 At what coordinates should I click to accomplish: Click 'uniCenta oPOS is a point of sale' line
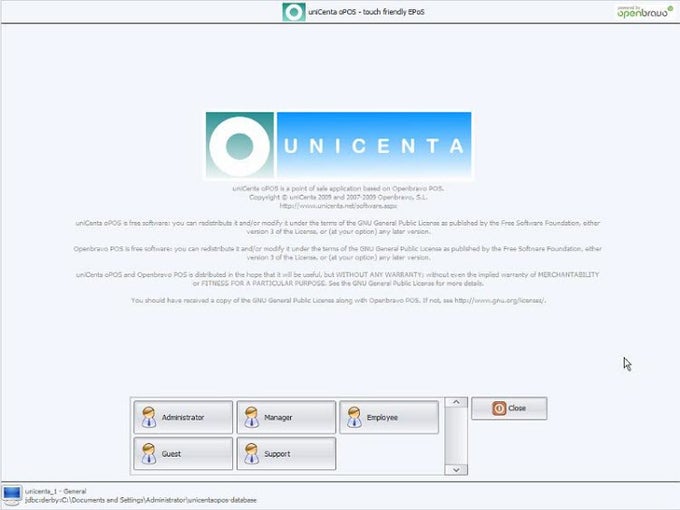(338, 189)
